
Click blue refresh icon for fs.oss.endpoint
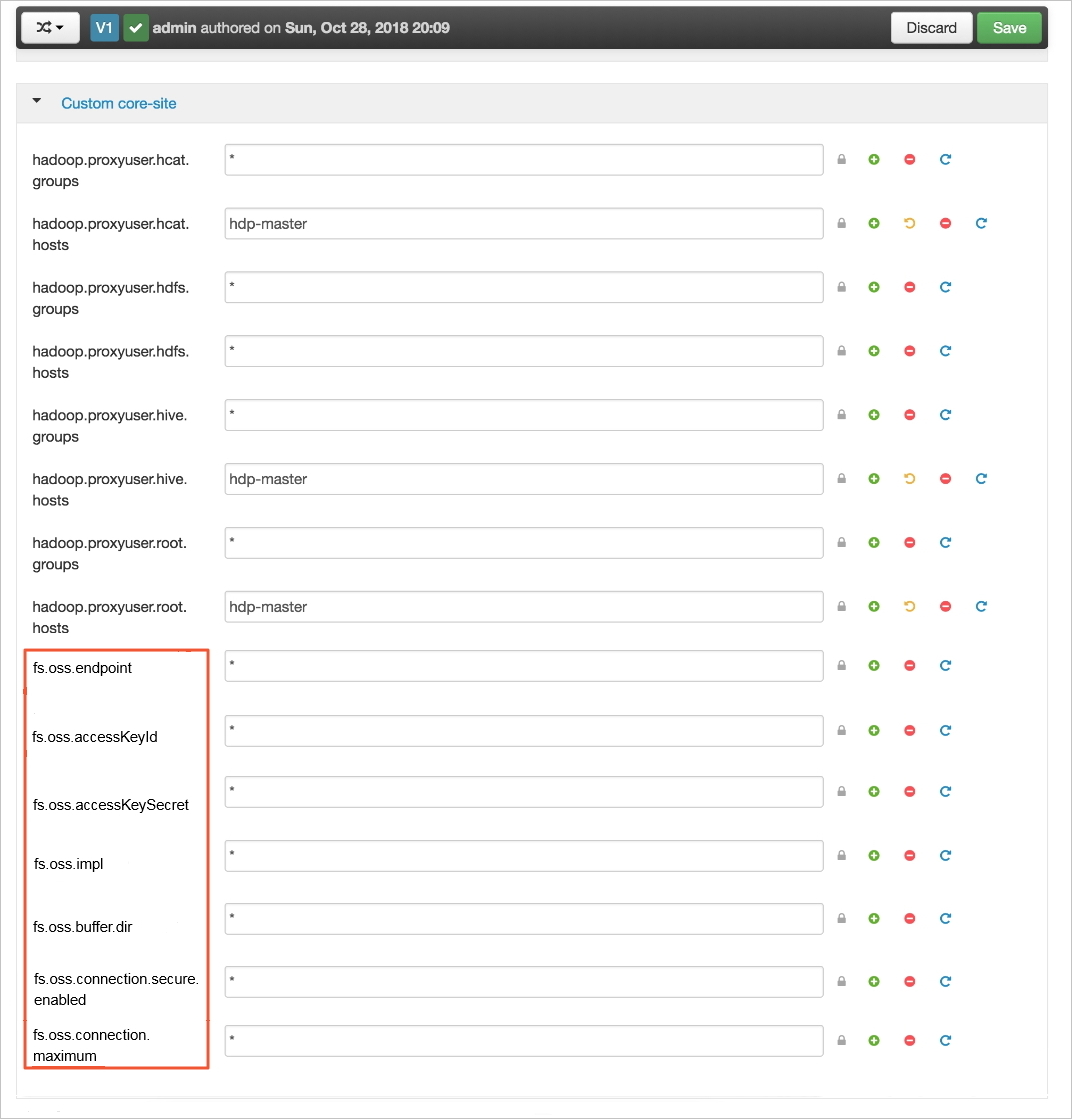coord(945,666)
